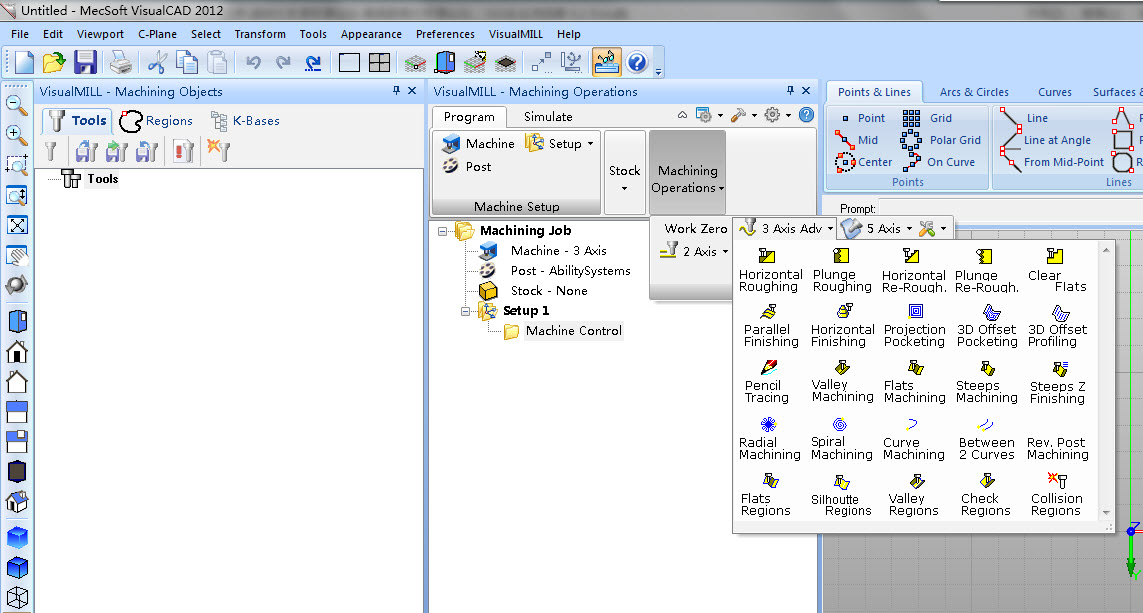
Task: Switch to the Regions tab
Action: (x=157, y=121)
